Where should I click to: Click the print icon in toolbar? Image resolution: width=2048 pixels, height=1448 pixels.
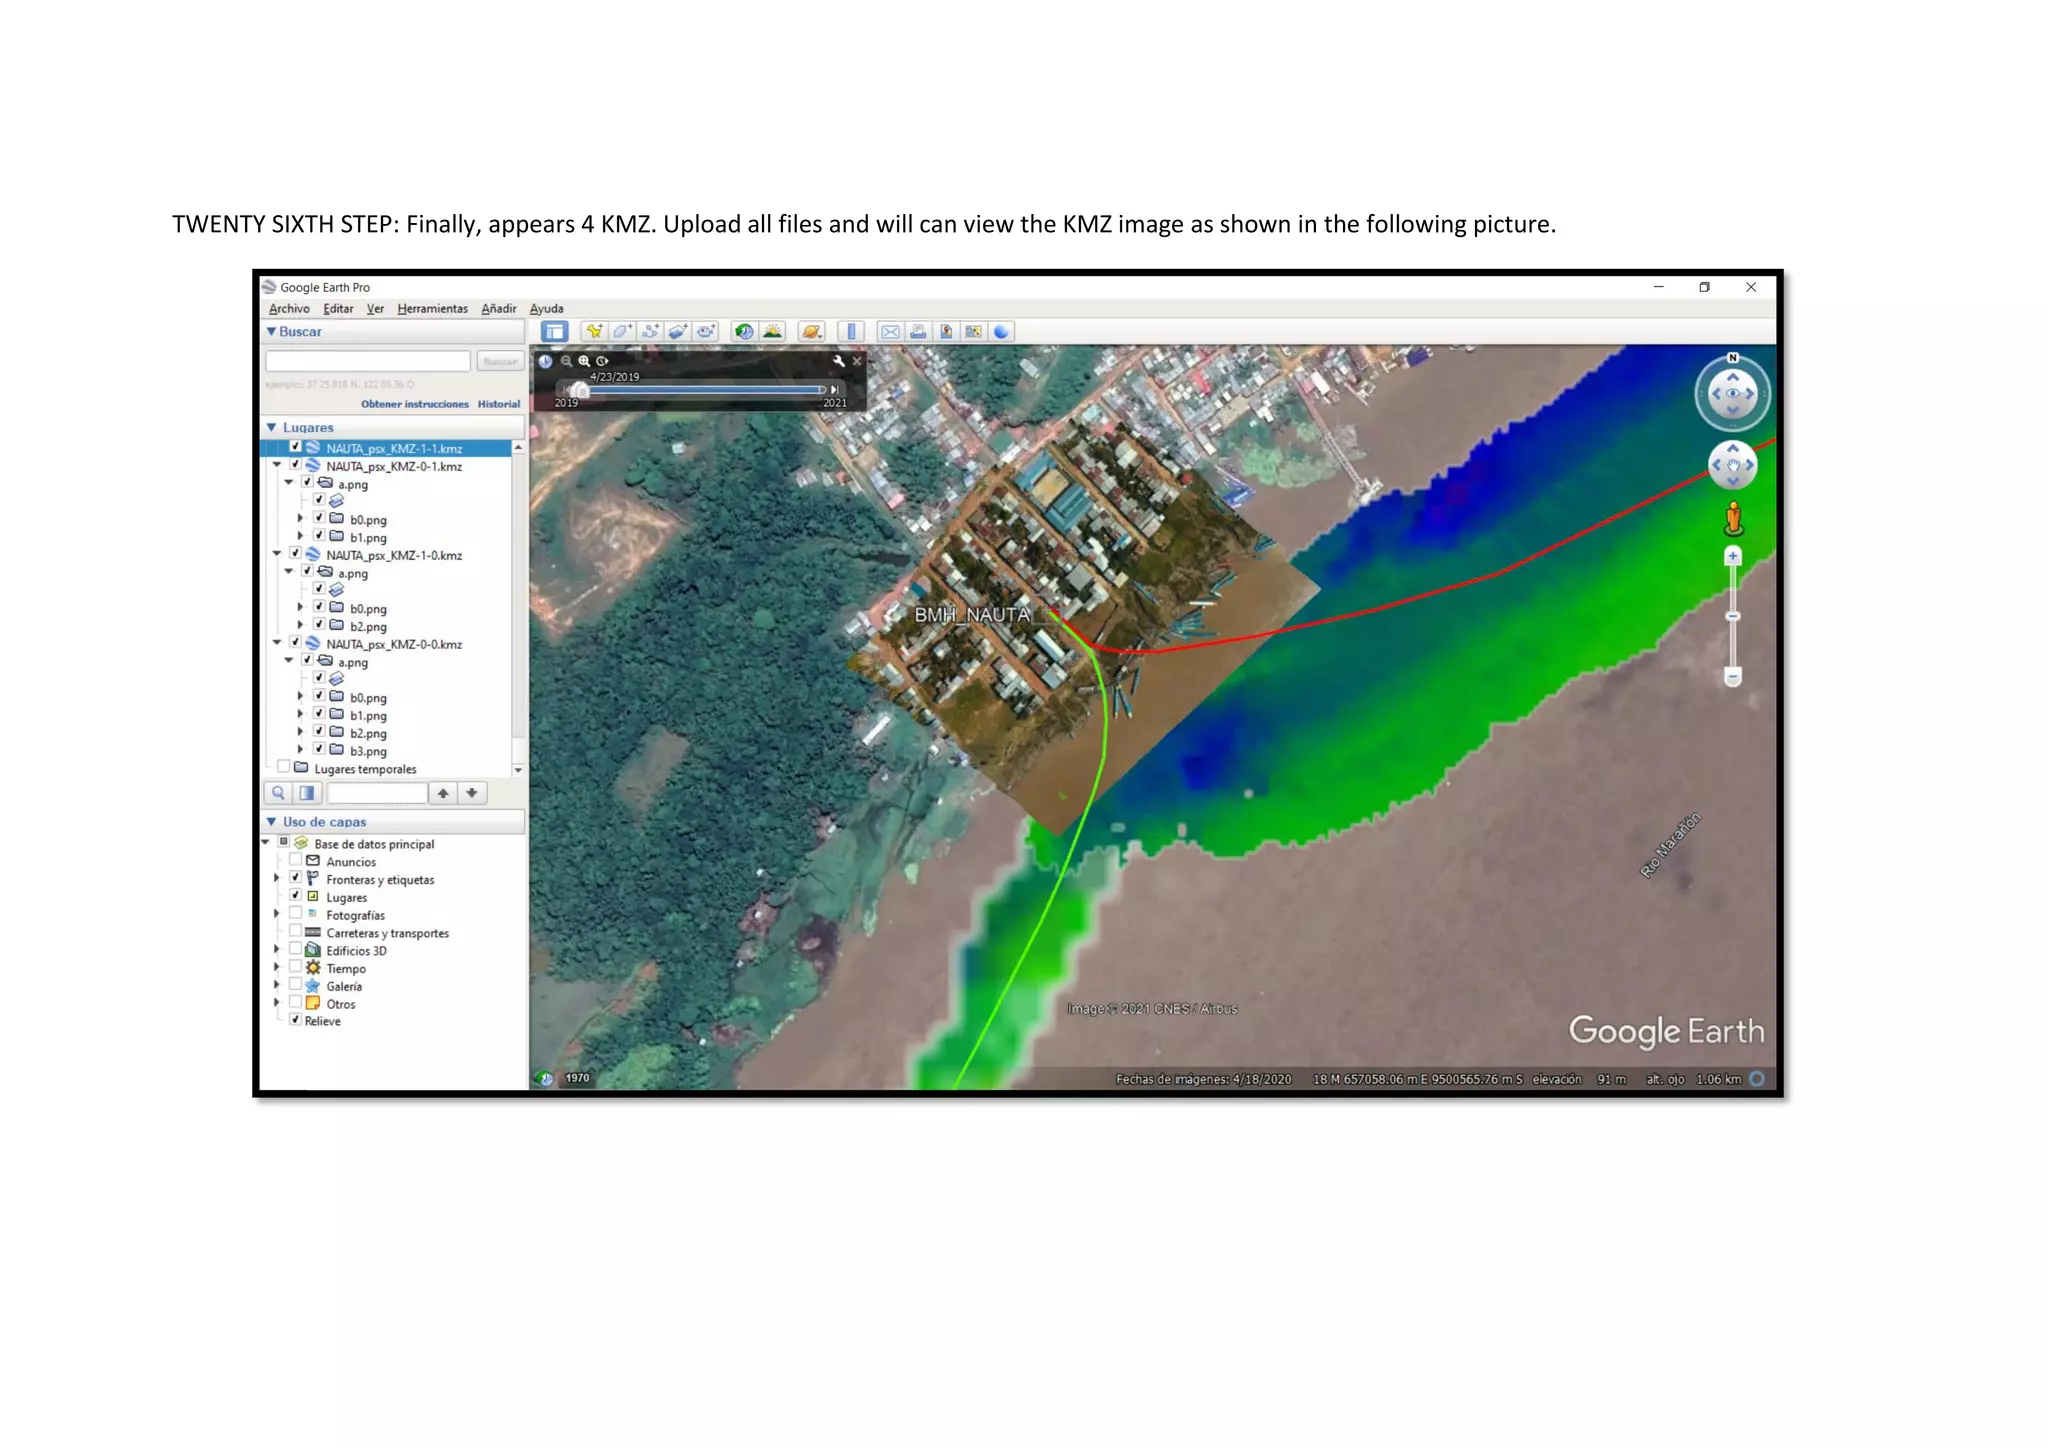click(x=918, y=332)
